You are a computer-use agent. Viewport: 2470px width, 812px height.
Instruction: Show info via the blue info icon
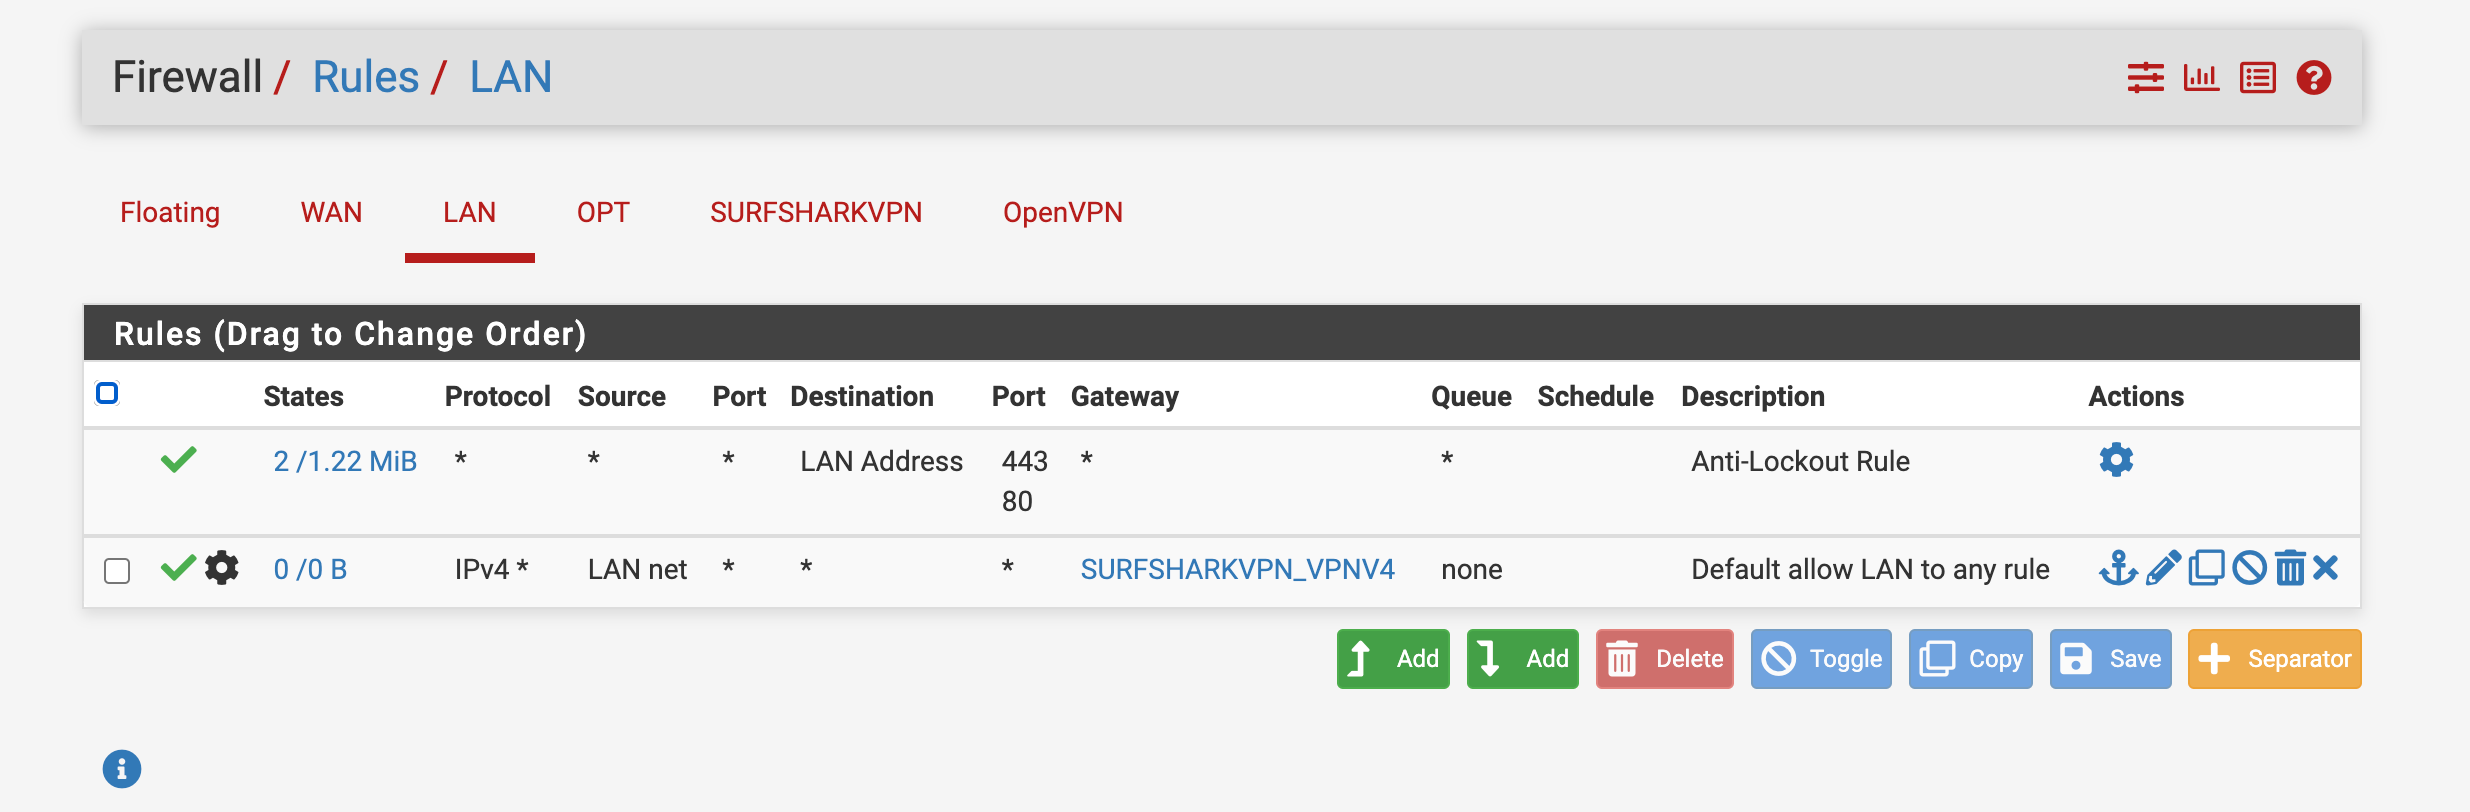122,769
